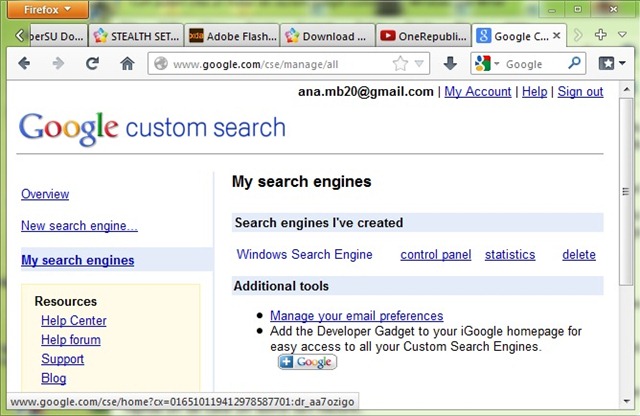Switch to the Adobe Flash... tab
The image size is (640, 416).
point(232,36)
